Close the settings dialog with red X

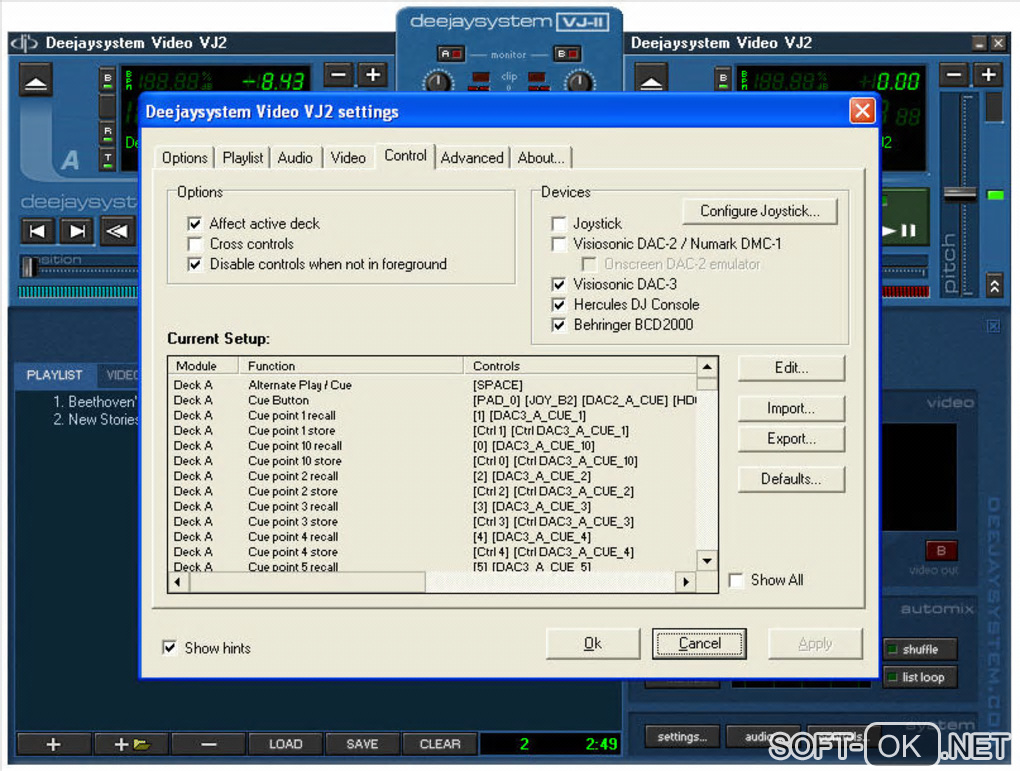(x=863, y=111)
